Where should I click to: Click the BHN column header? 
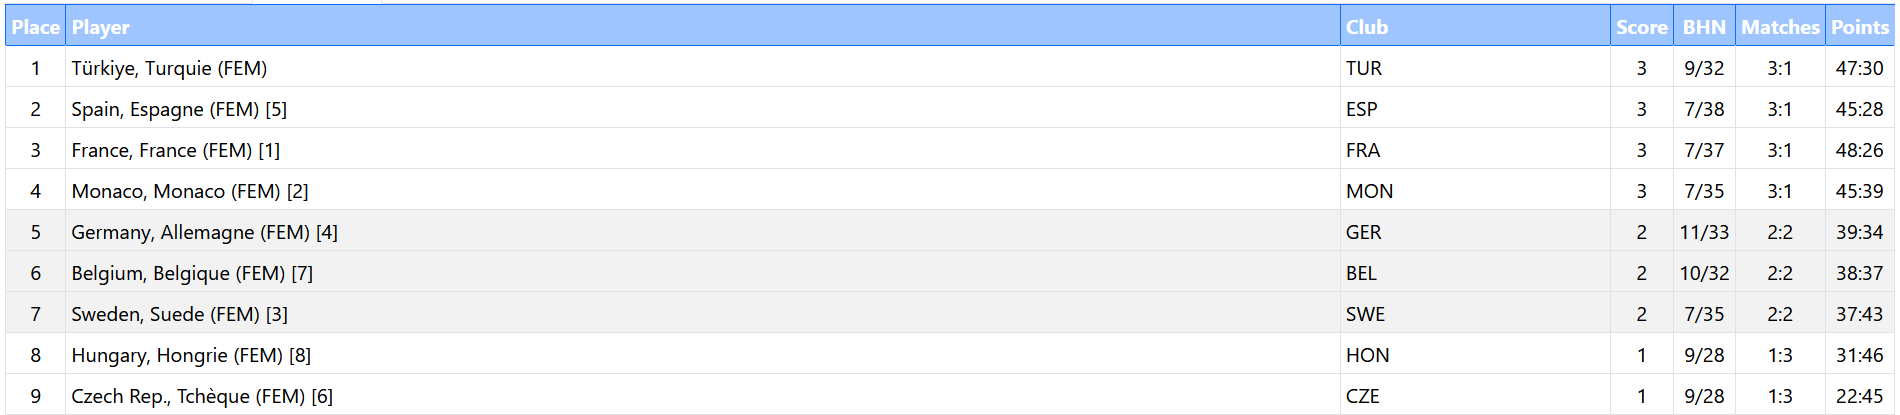(x=1704, y=27)
